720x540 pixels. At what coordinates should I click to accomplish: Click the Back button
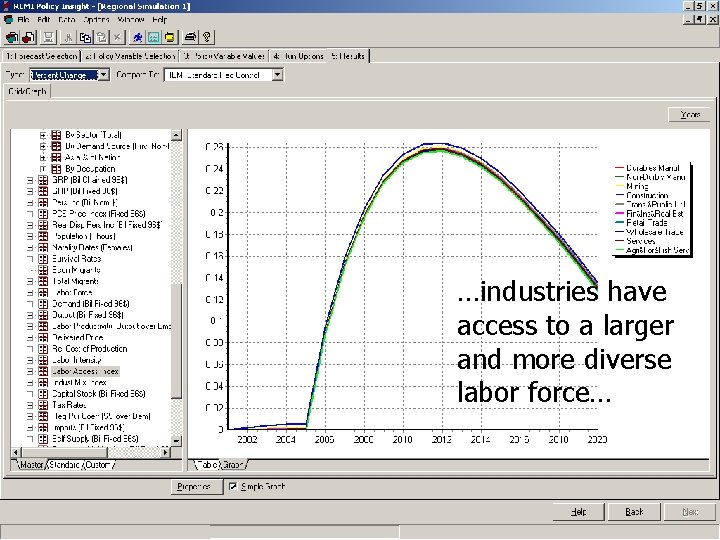click(x=634, y=512)
